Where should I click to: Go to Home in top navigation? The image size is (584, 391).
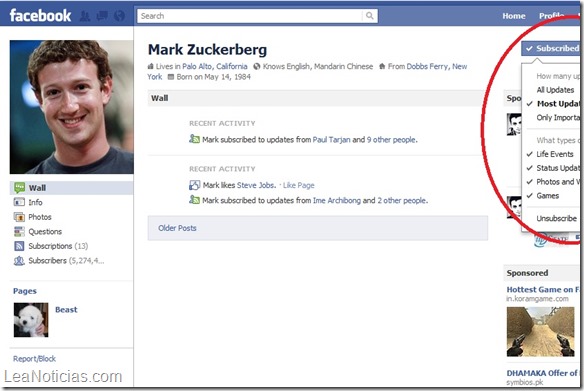(514, 16)
